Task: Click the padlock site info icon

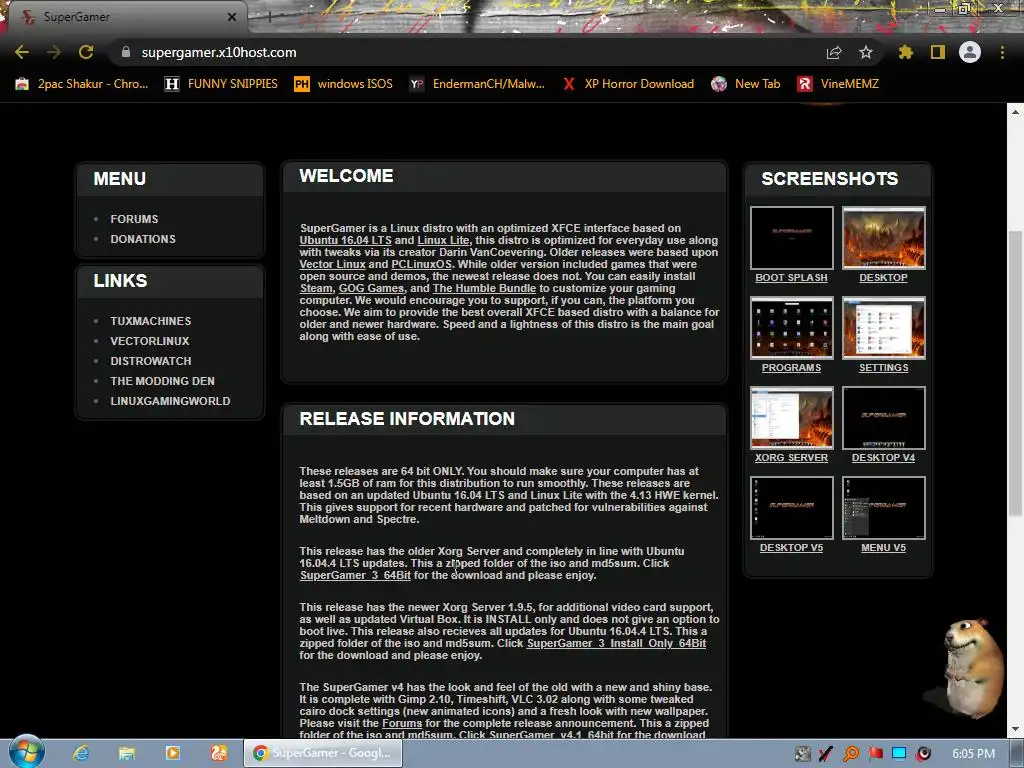Action: 125,52
